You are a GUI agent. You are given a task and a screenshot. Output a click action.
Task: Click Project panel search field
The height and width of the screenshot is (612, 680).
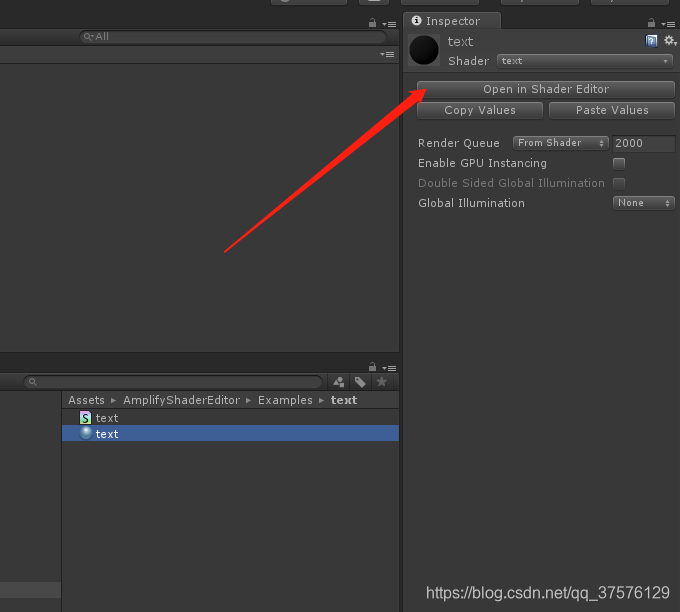(173, 382)
